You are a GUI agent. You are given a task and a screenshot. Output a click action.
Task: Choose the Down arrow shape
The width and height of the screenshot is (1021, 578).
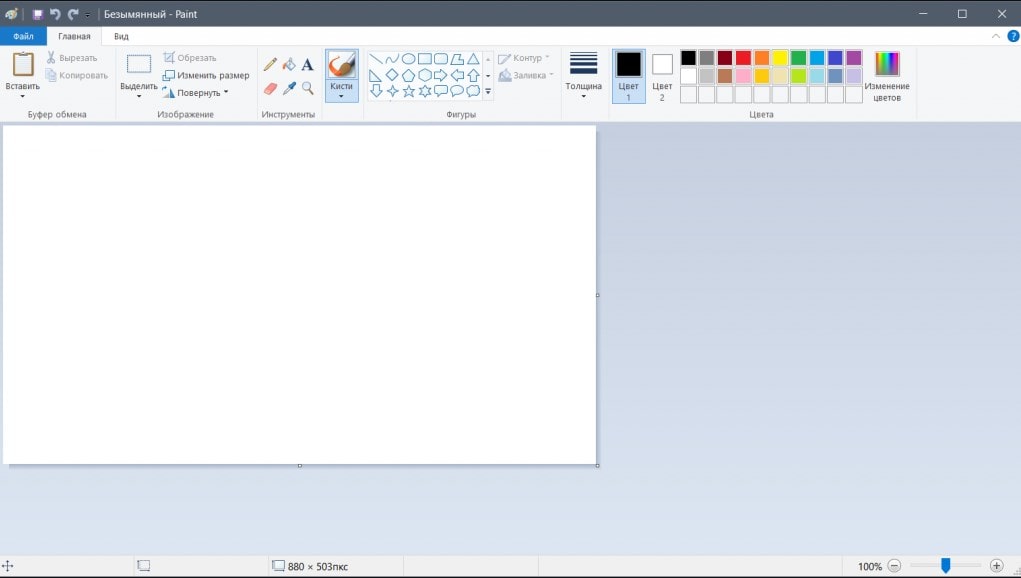point(376,91)
